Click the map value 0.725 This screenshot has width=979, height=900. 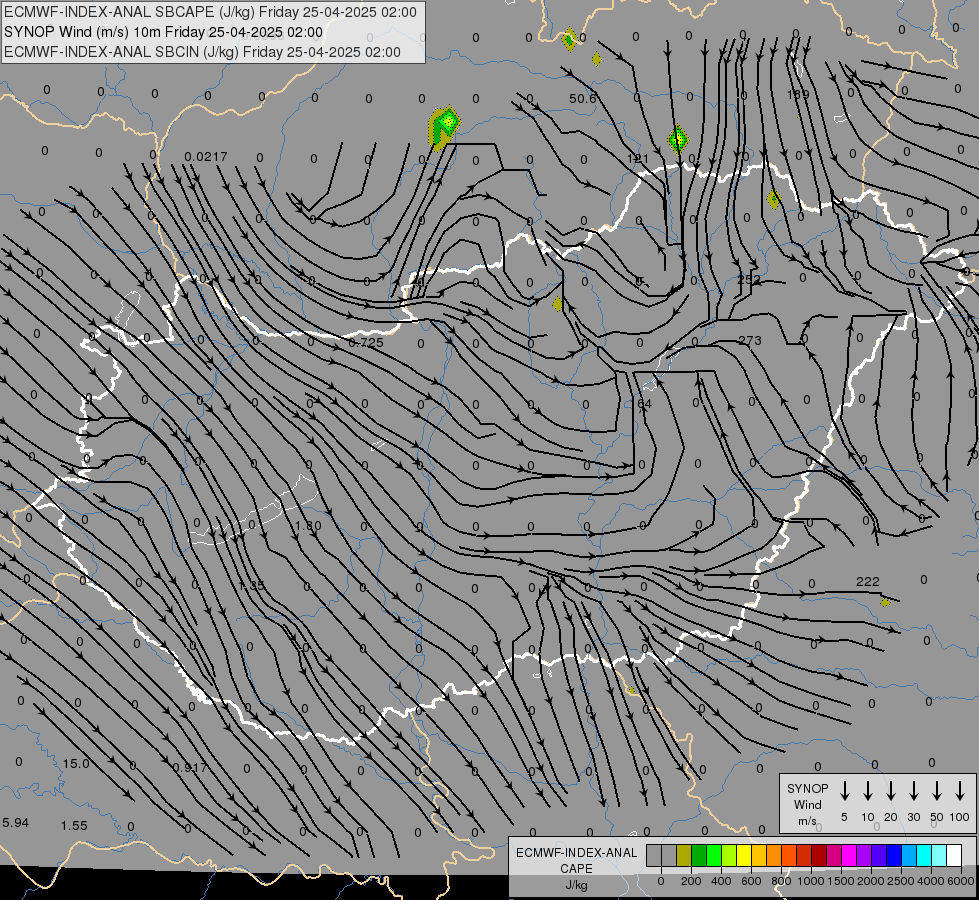(366, 342)
